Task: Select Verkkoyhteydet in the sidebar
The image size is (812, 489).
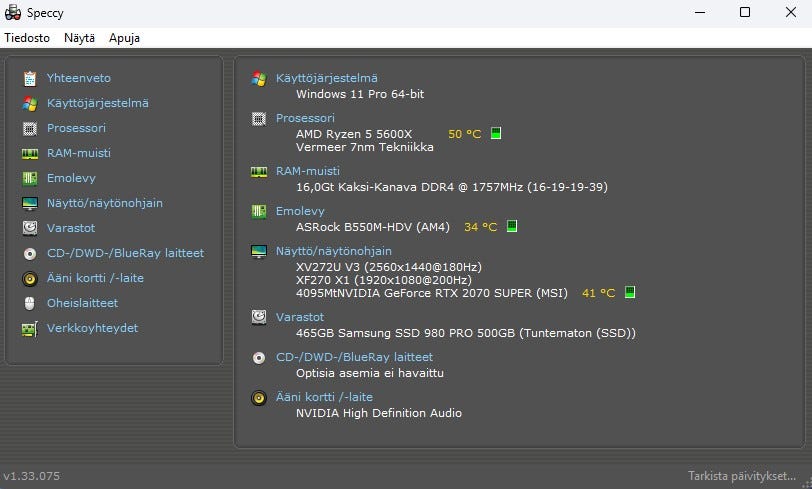Action: (x=92, y=328)
